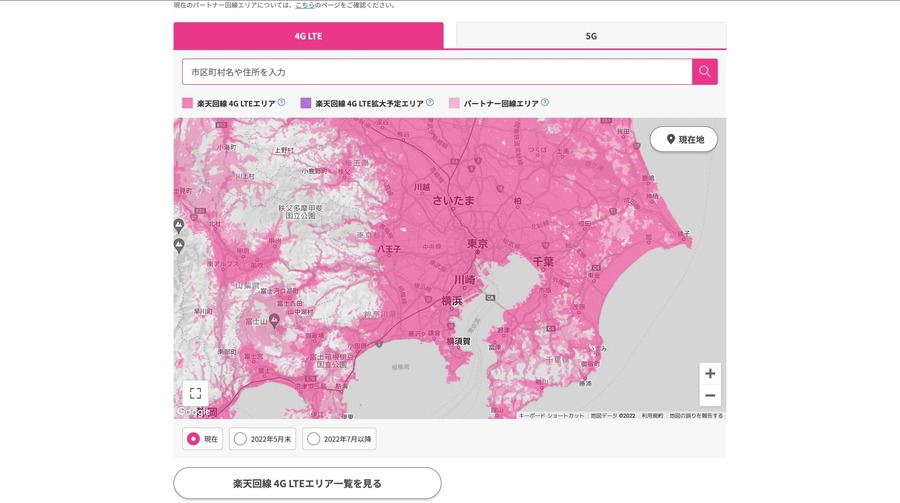Click the キーボード ショートカット map link

tap(551, 415)
